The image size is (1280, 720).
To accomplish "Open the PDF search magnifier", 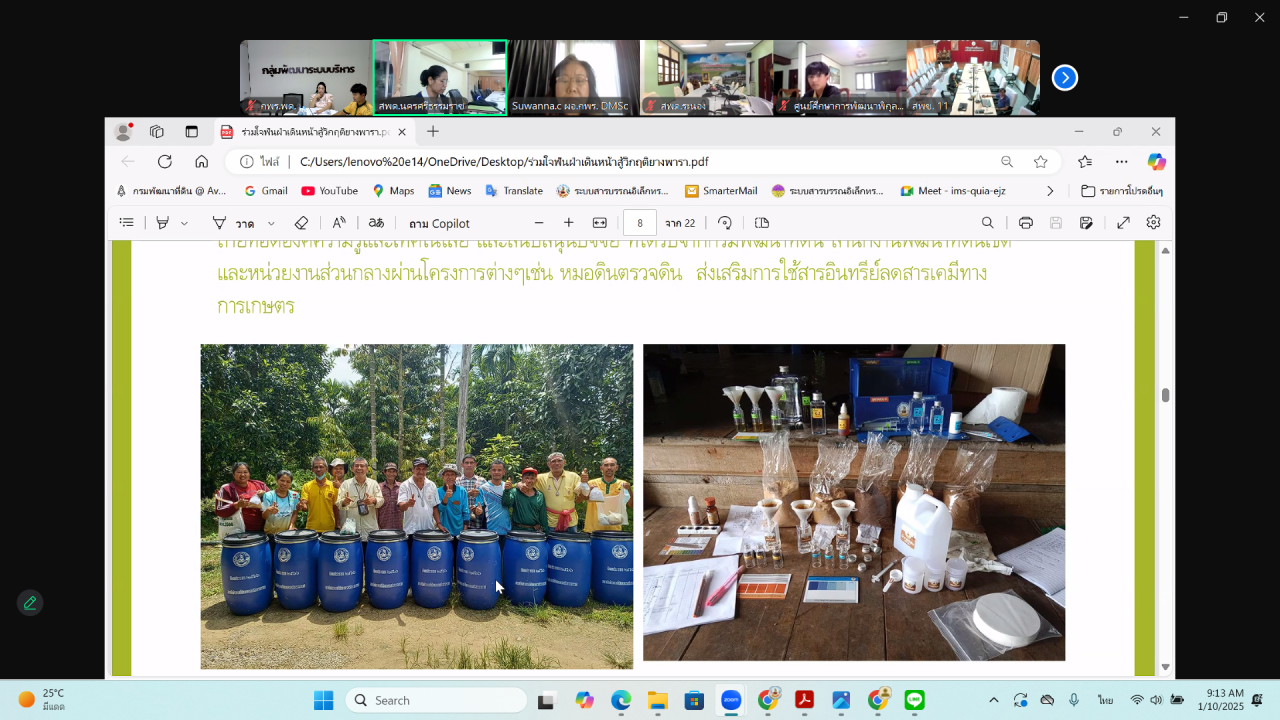I will click(987, 223).
